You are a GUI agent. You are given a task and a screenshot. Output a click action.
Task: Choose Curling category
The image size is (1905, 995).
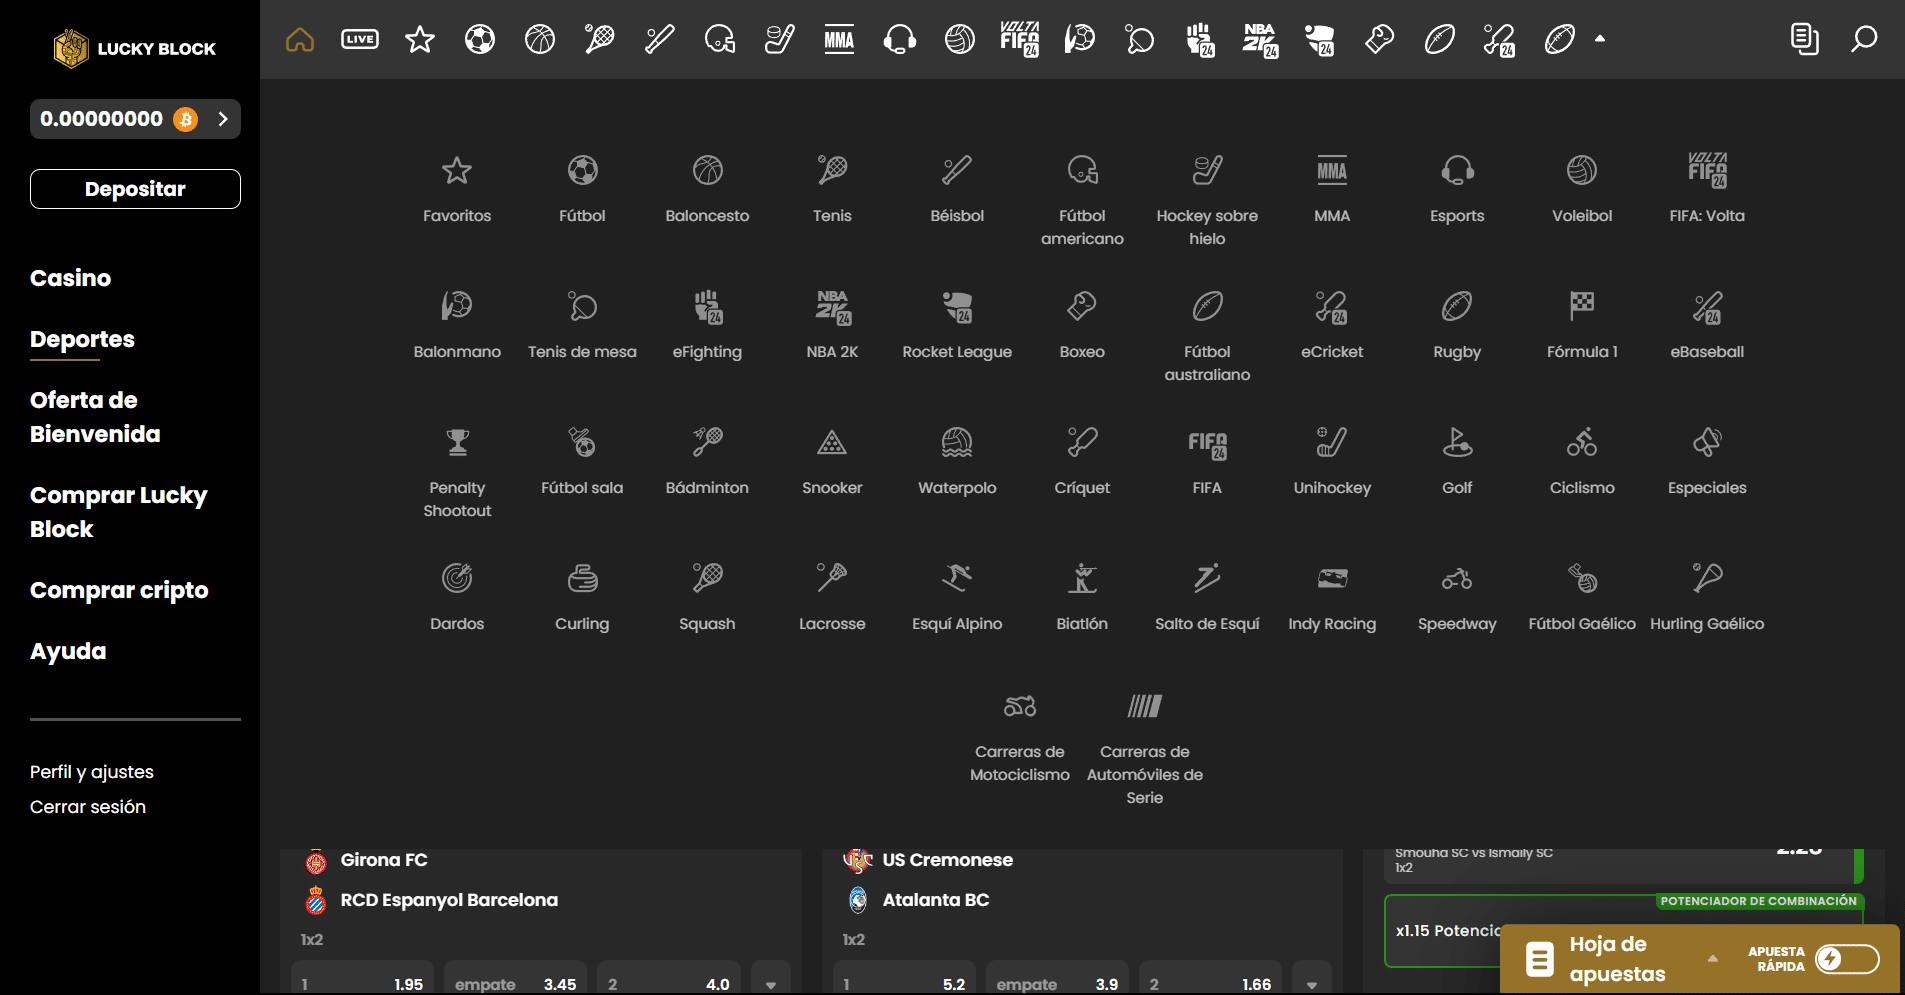(582, 597)
